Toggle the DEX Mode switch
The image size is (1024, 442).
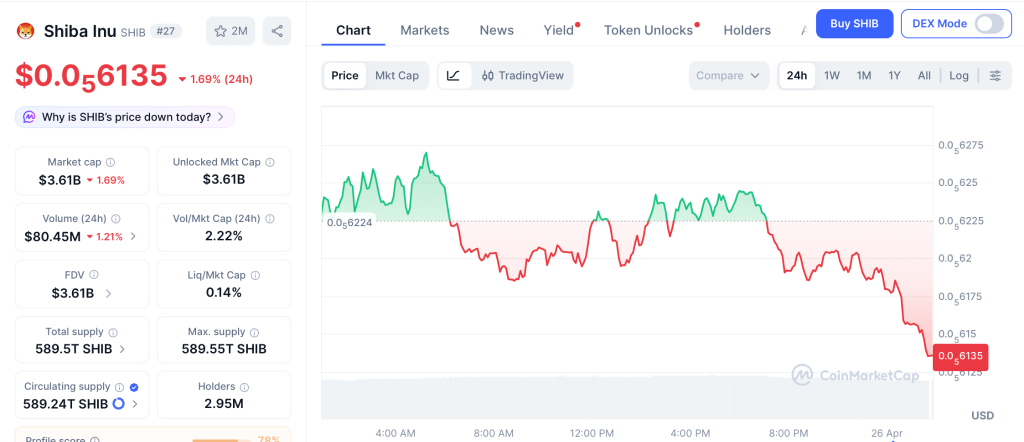pos(988,23)
